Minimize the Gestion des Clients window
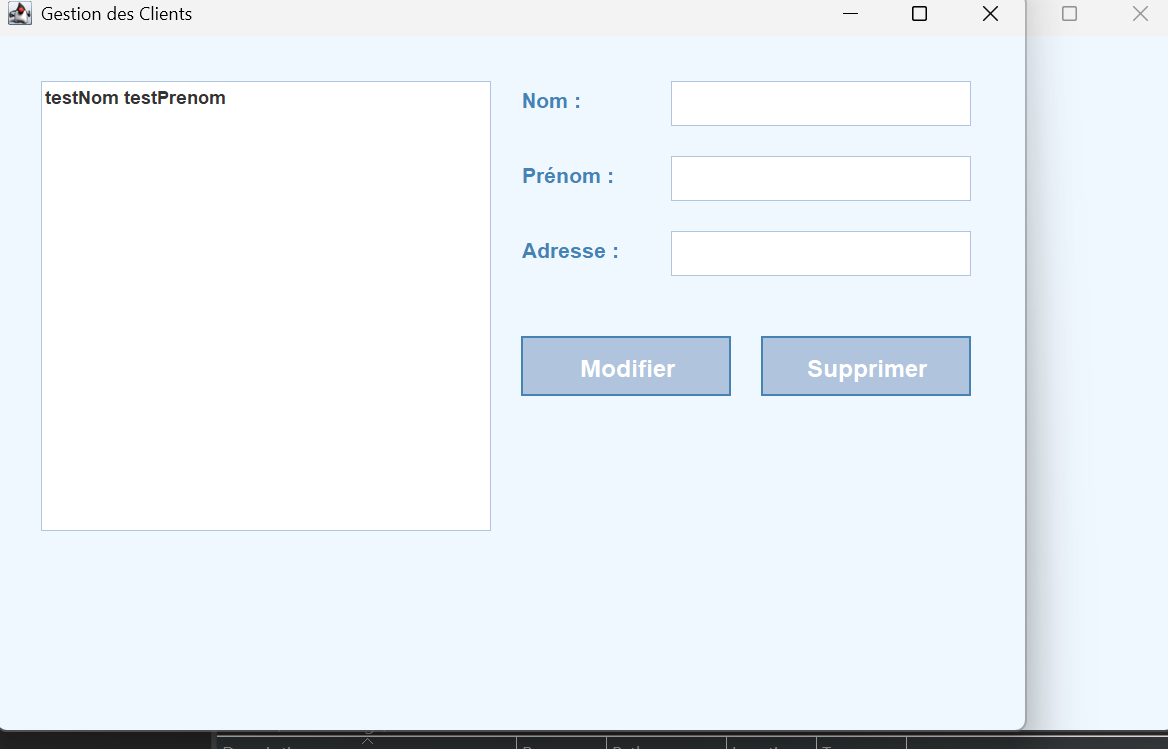This screenshot has height=749, width=1168. pyautogui.click(x=851, y=14)
